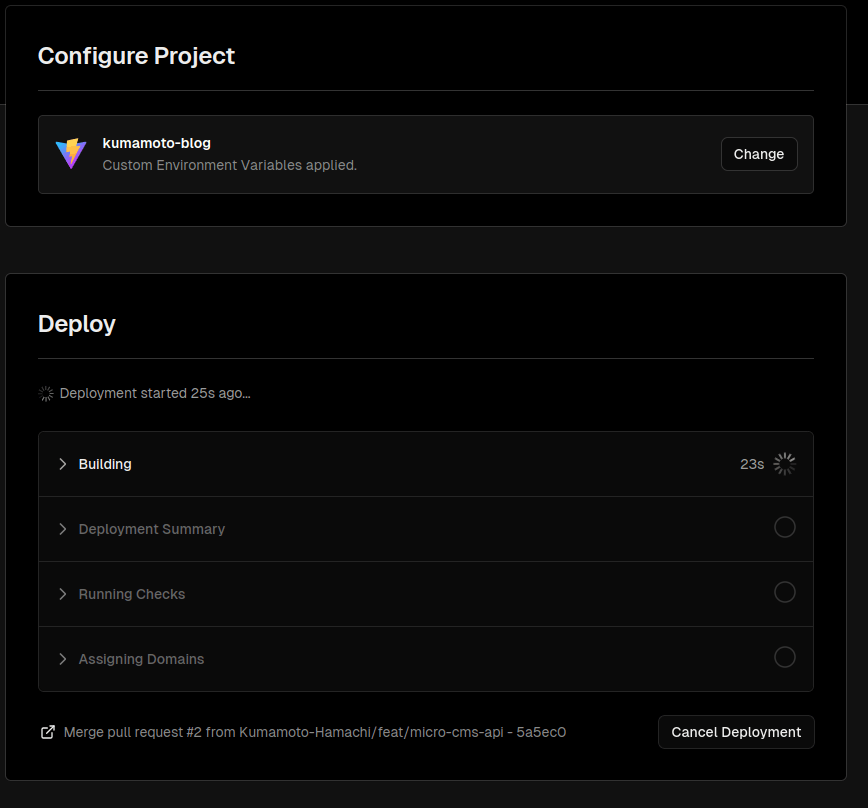Open the Building row label

pos(105,464)
